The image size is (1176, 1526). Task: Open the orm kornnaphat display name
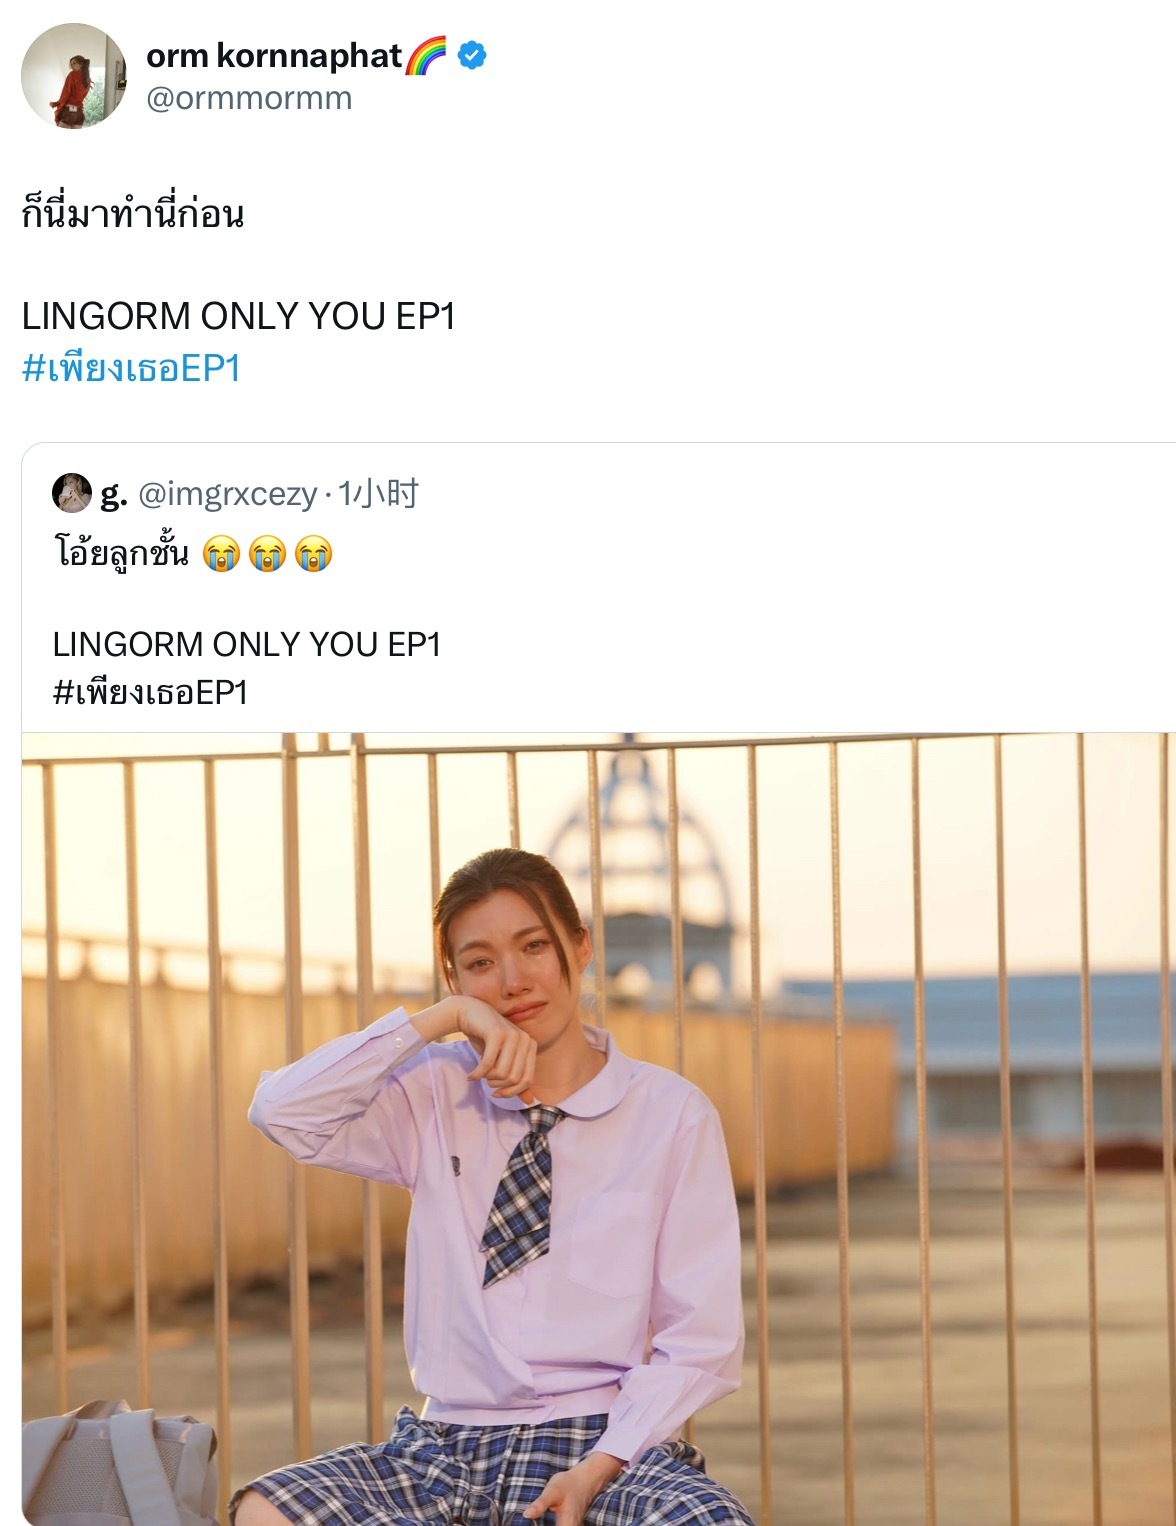[274, 56]
